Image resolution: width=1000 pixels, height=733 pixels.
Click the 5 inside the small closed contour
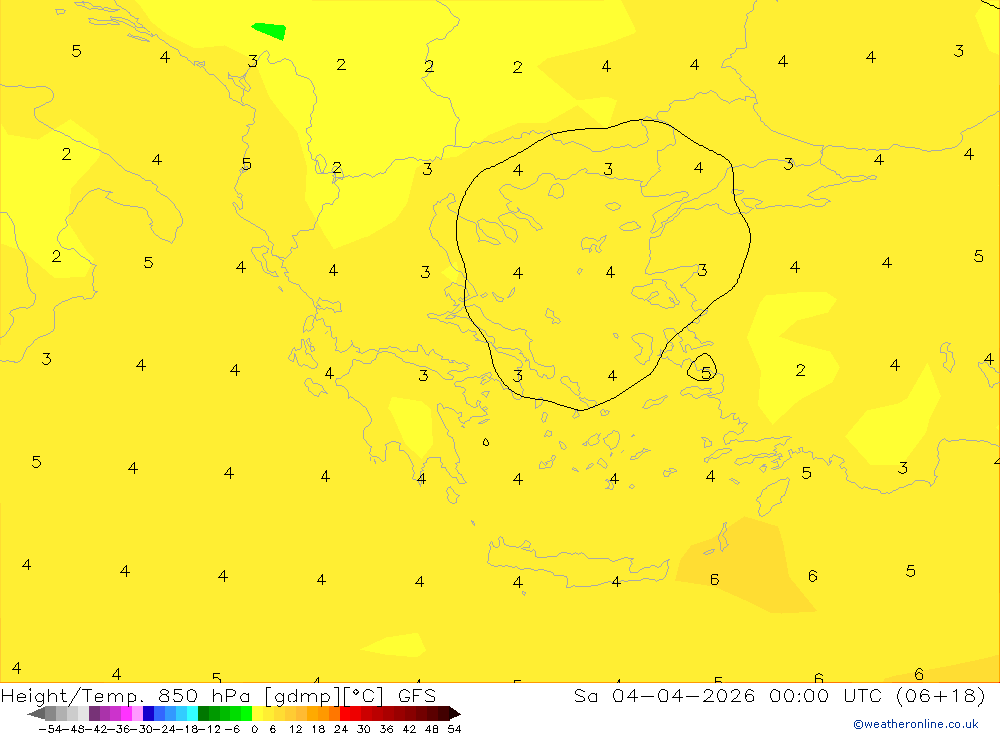(x=705, y=372)
